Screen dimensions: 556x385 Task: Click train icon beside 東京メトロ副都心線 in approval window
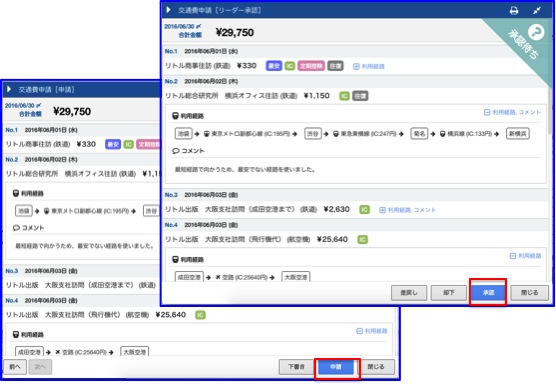206,134
